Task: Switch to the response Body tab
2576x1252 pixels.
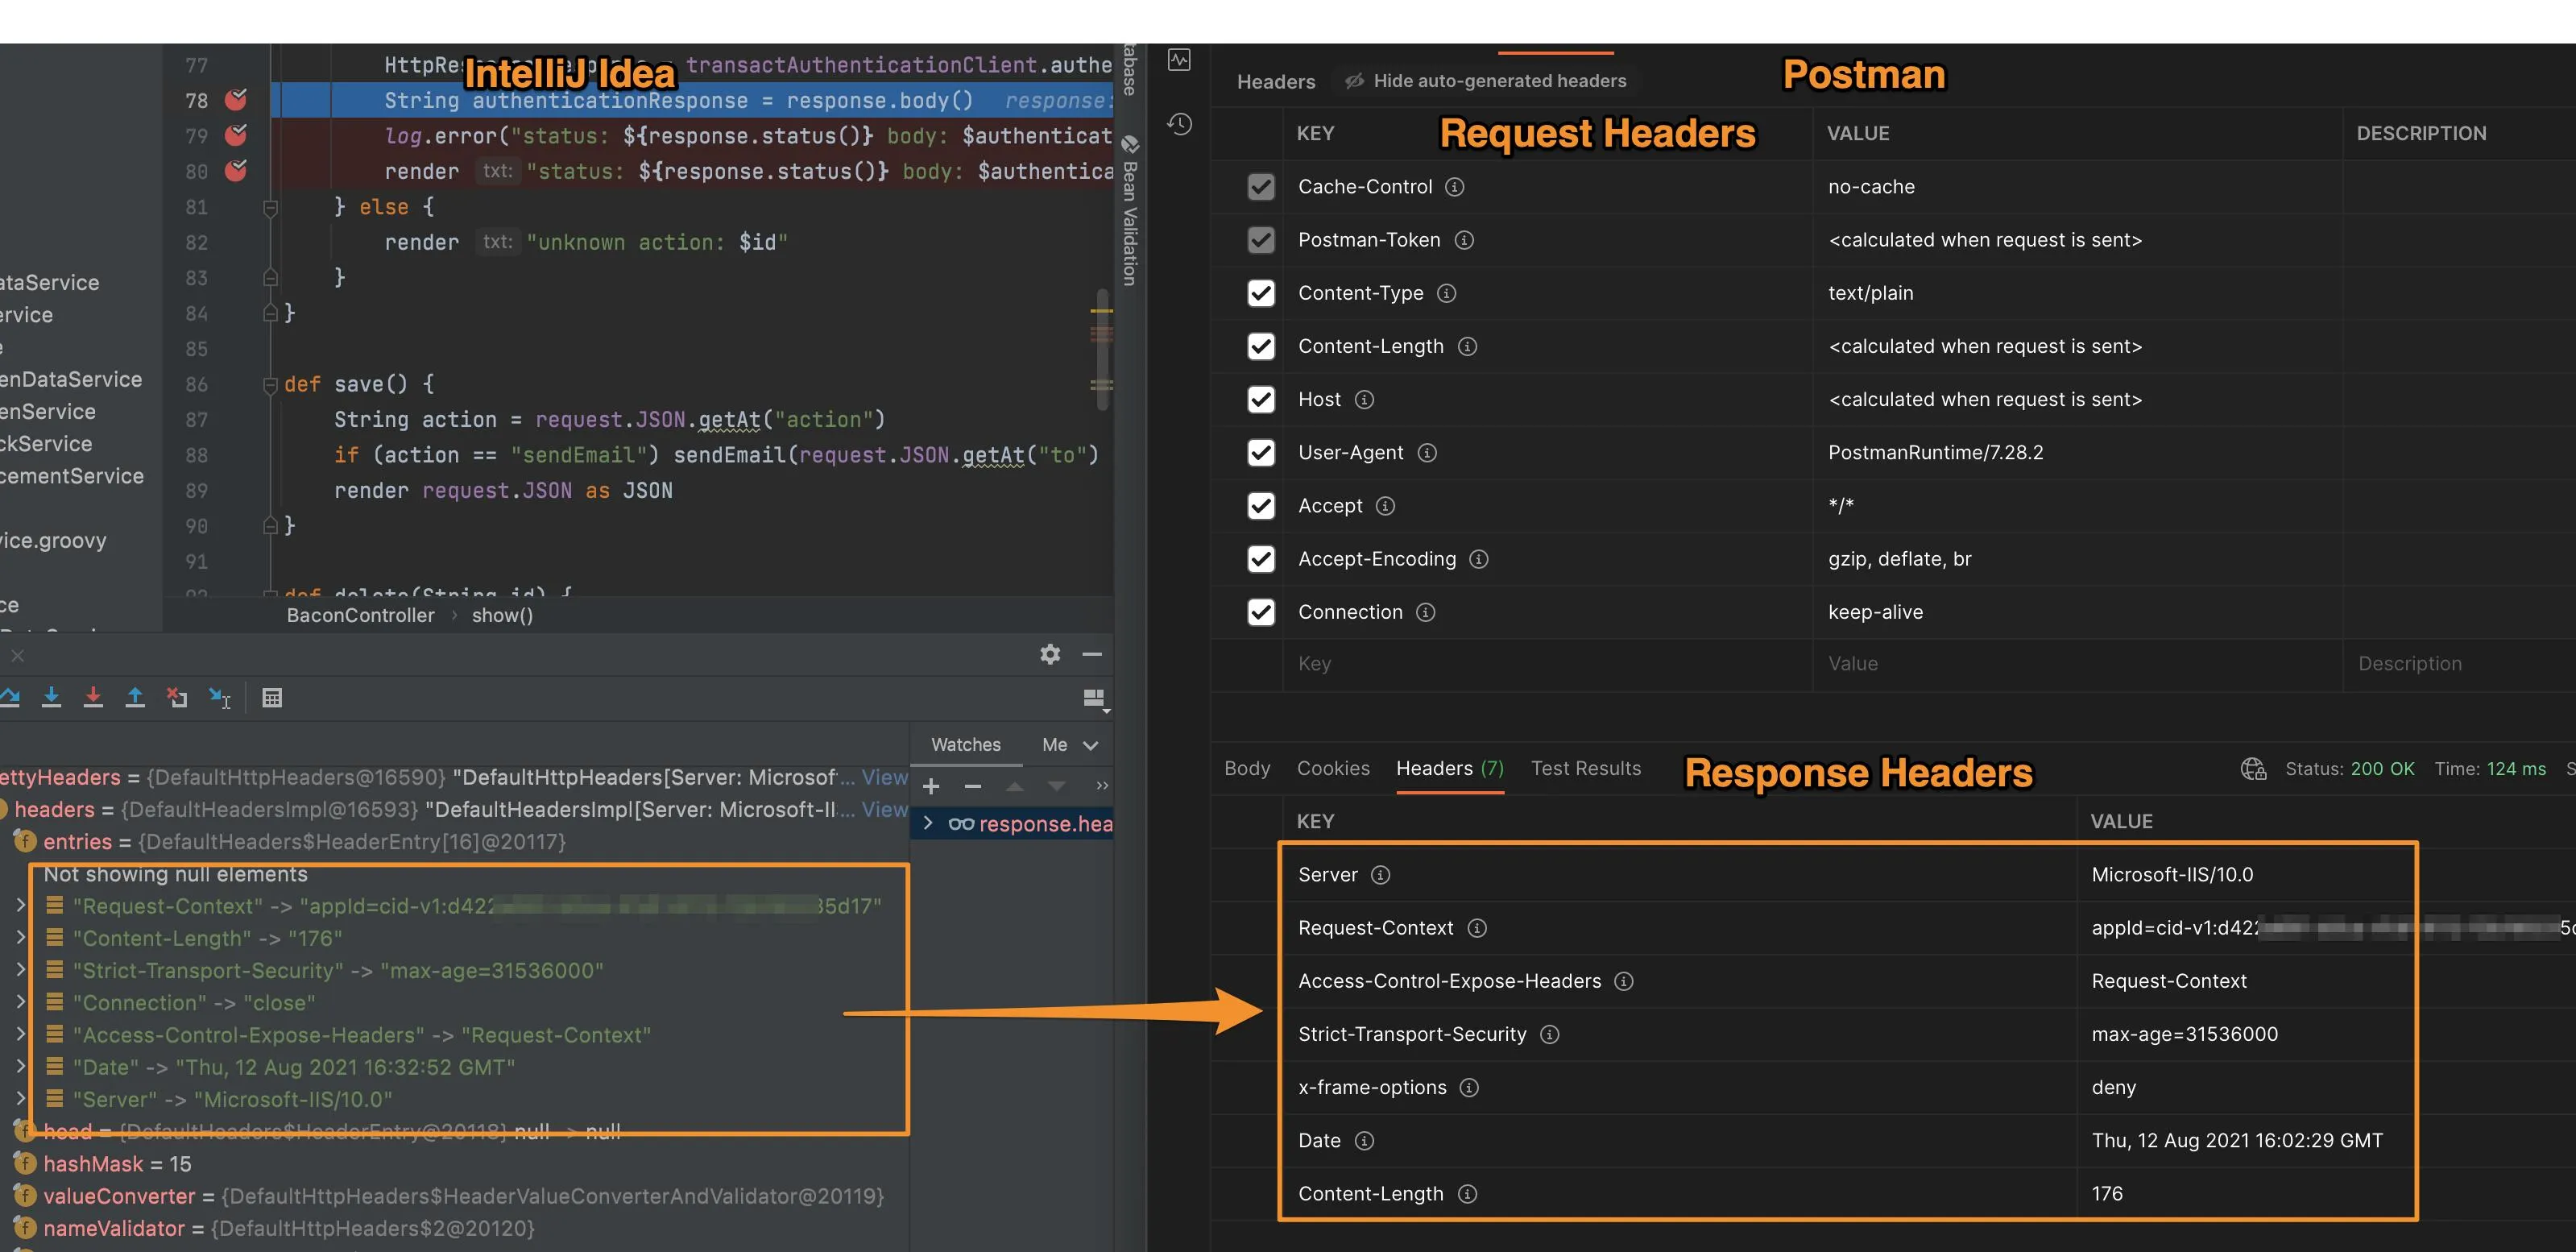Action: point(1246,768)
